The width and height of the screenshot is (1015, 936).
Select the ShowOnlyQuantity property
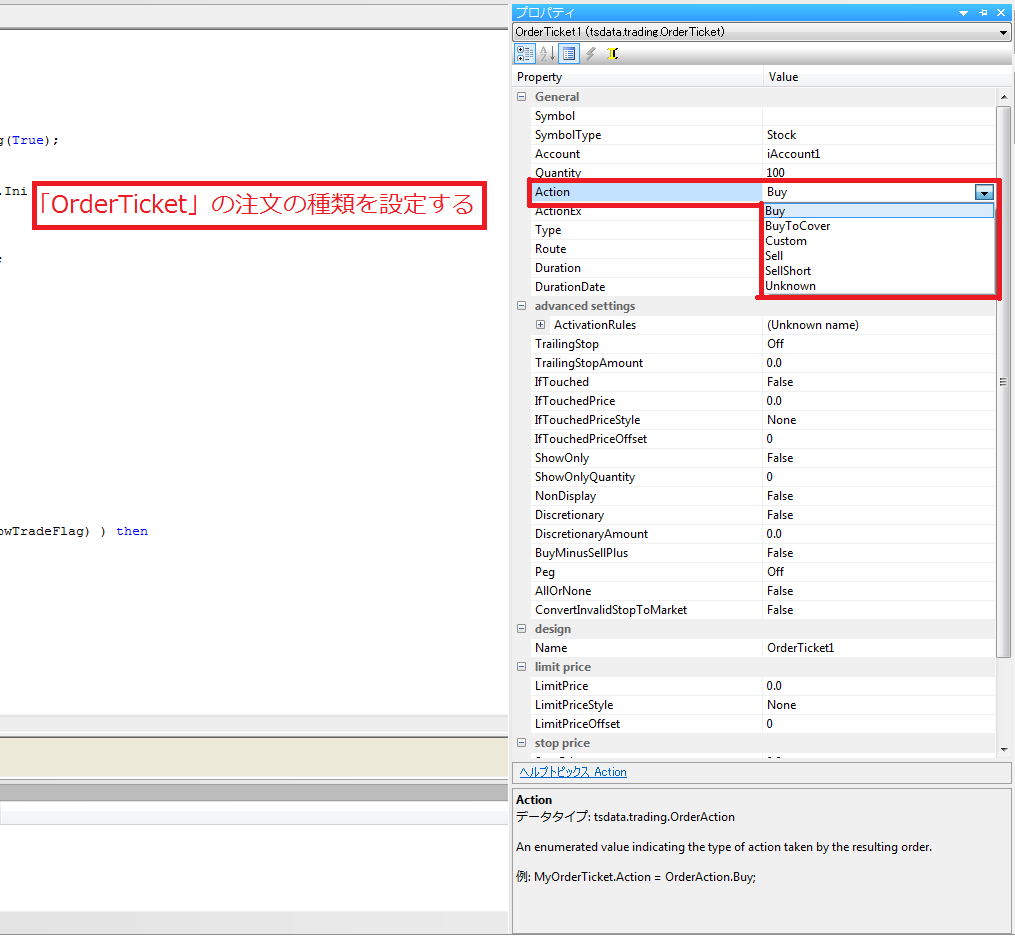pos(646,476)
